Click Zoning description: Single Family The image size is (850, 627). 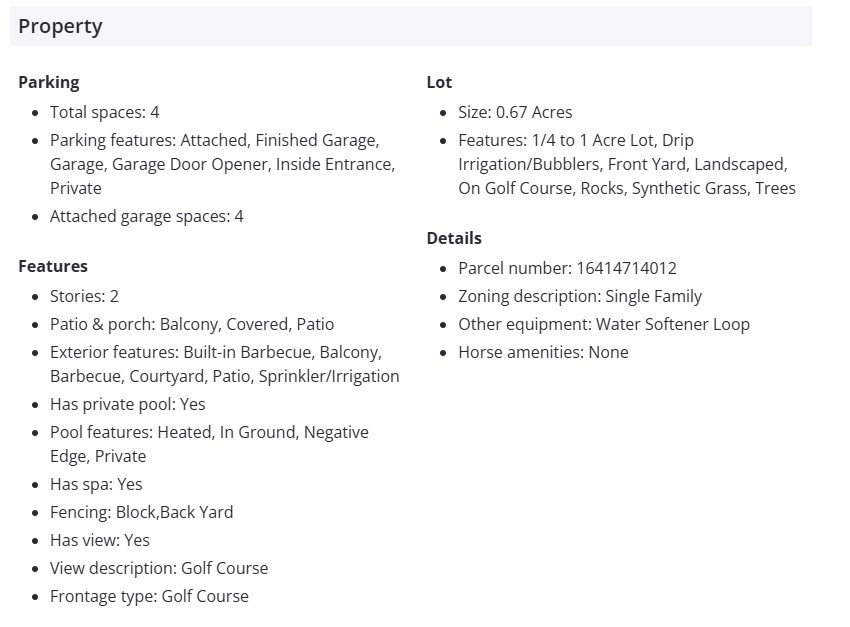pyautogui.click(x=580, y=296)
